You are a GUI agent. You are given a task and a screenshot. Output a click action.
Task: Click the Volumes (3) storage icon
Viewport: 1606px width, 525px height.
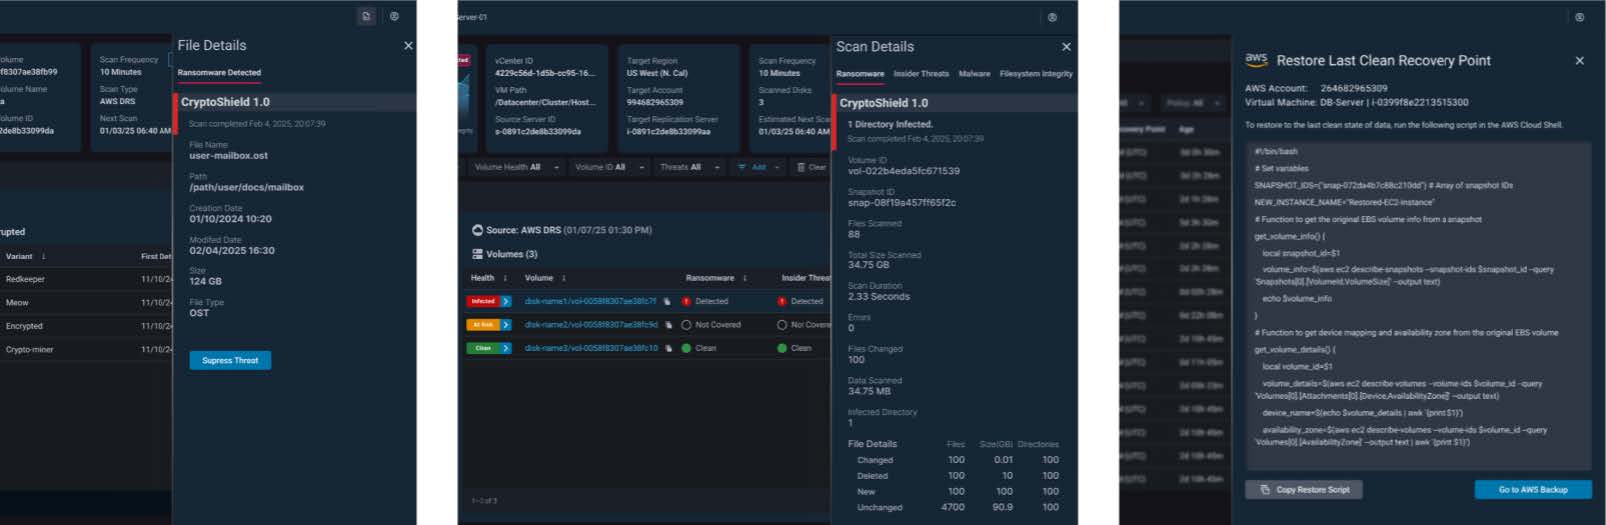point(477,254)
